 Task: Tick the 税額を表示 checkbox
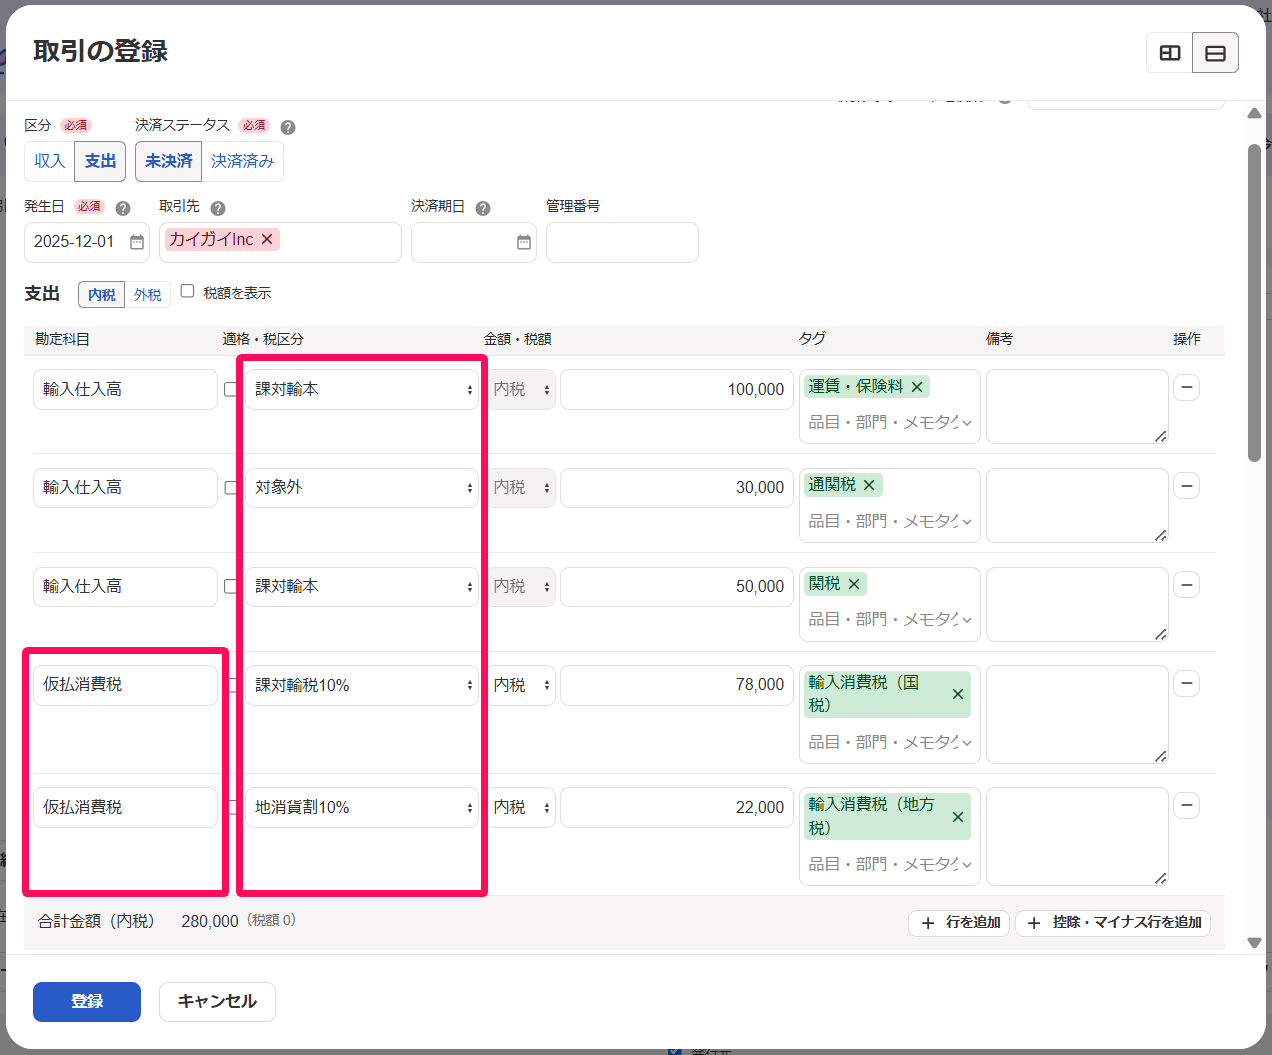(187, 291)
